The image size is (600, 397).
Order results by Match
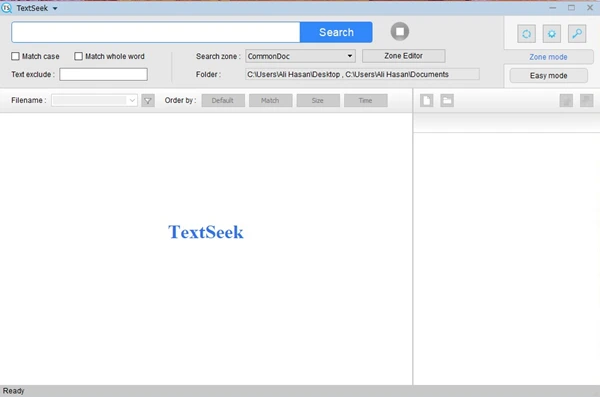[x=270, y=101]
